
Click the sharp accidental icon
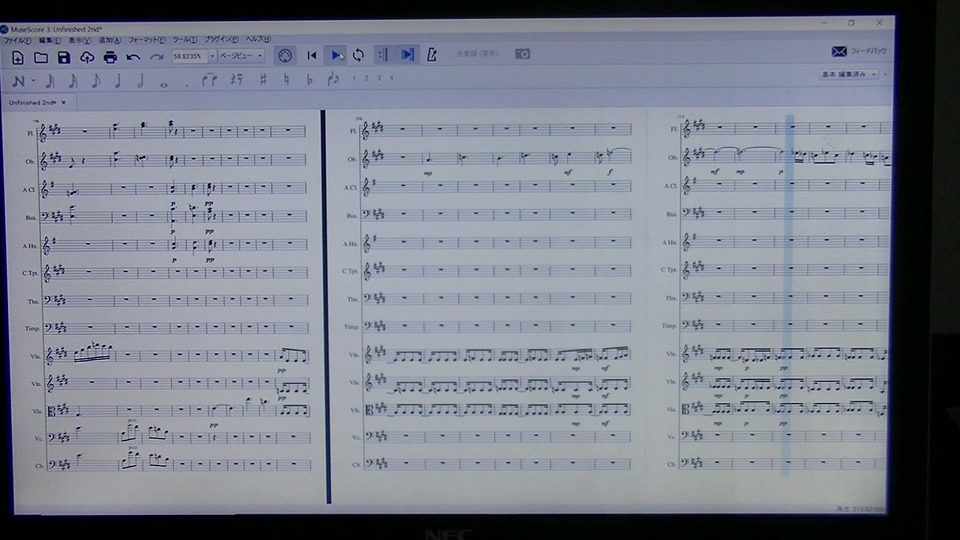(263, 79)
